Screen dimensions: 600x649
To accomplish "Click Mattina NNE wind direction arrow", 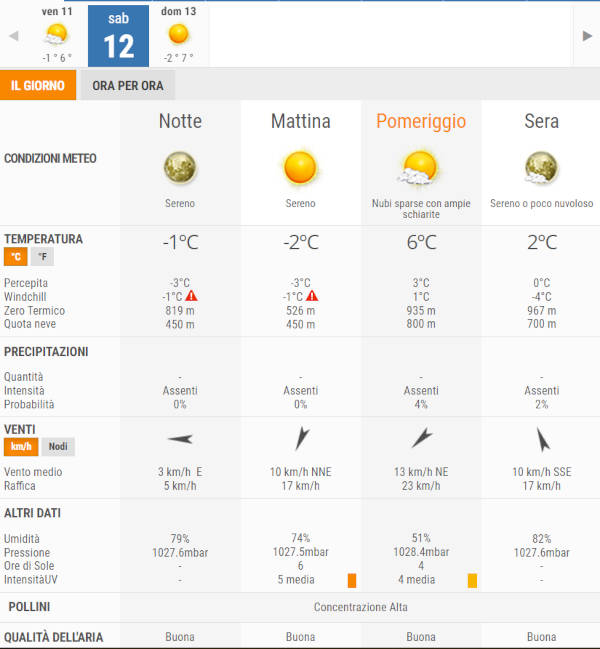I will pyautogui.click(x=302, y=438).
